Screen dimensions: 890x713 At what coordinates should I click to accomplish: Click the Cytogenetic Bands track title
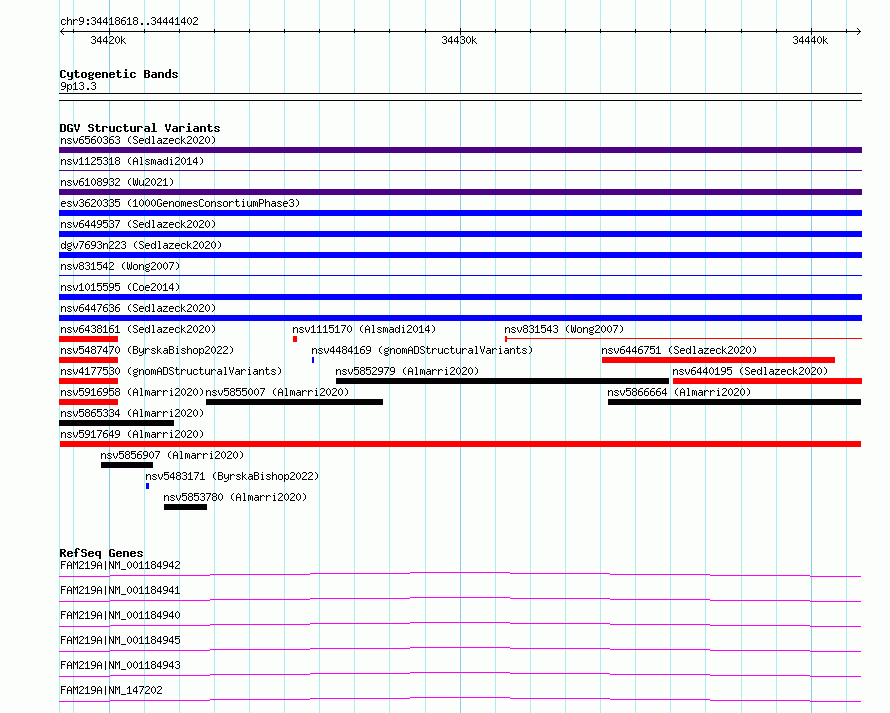pyautogui.click(x=119, y=74)
